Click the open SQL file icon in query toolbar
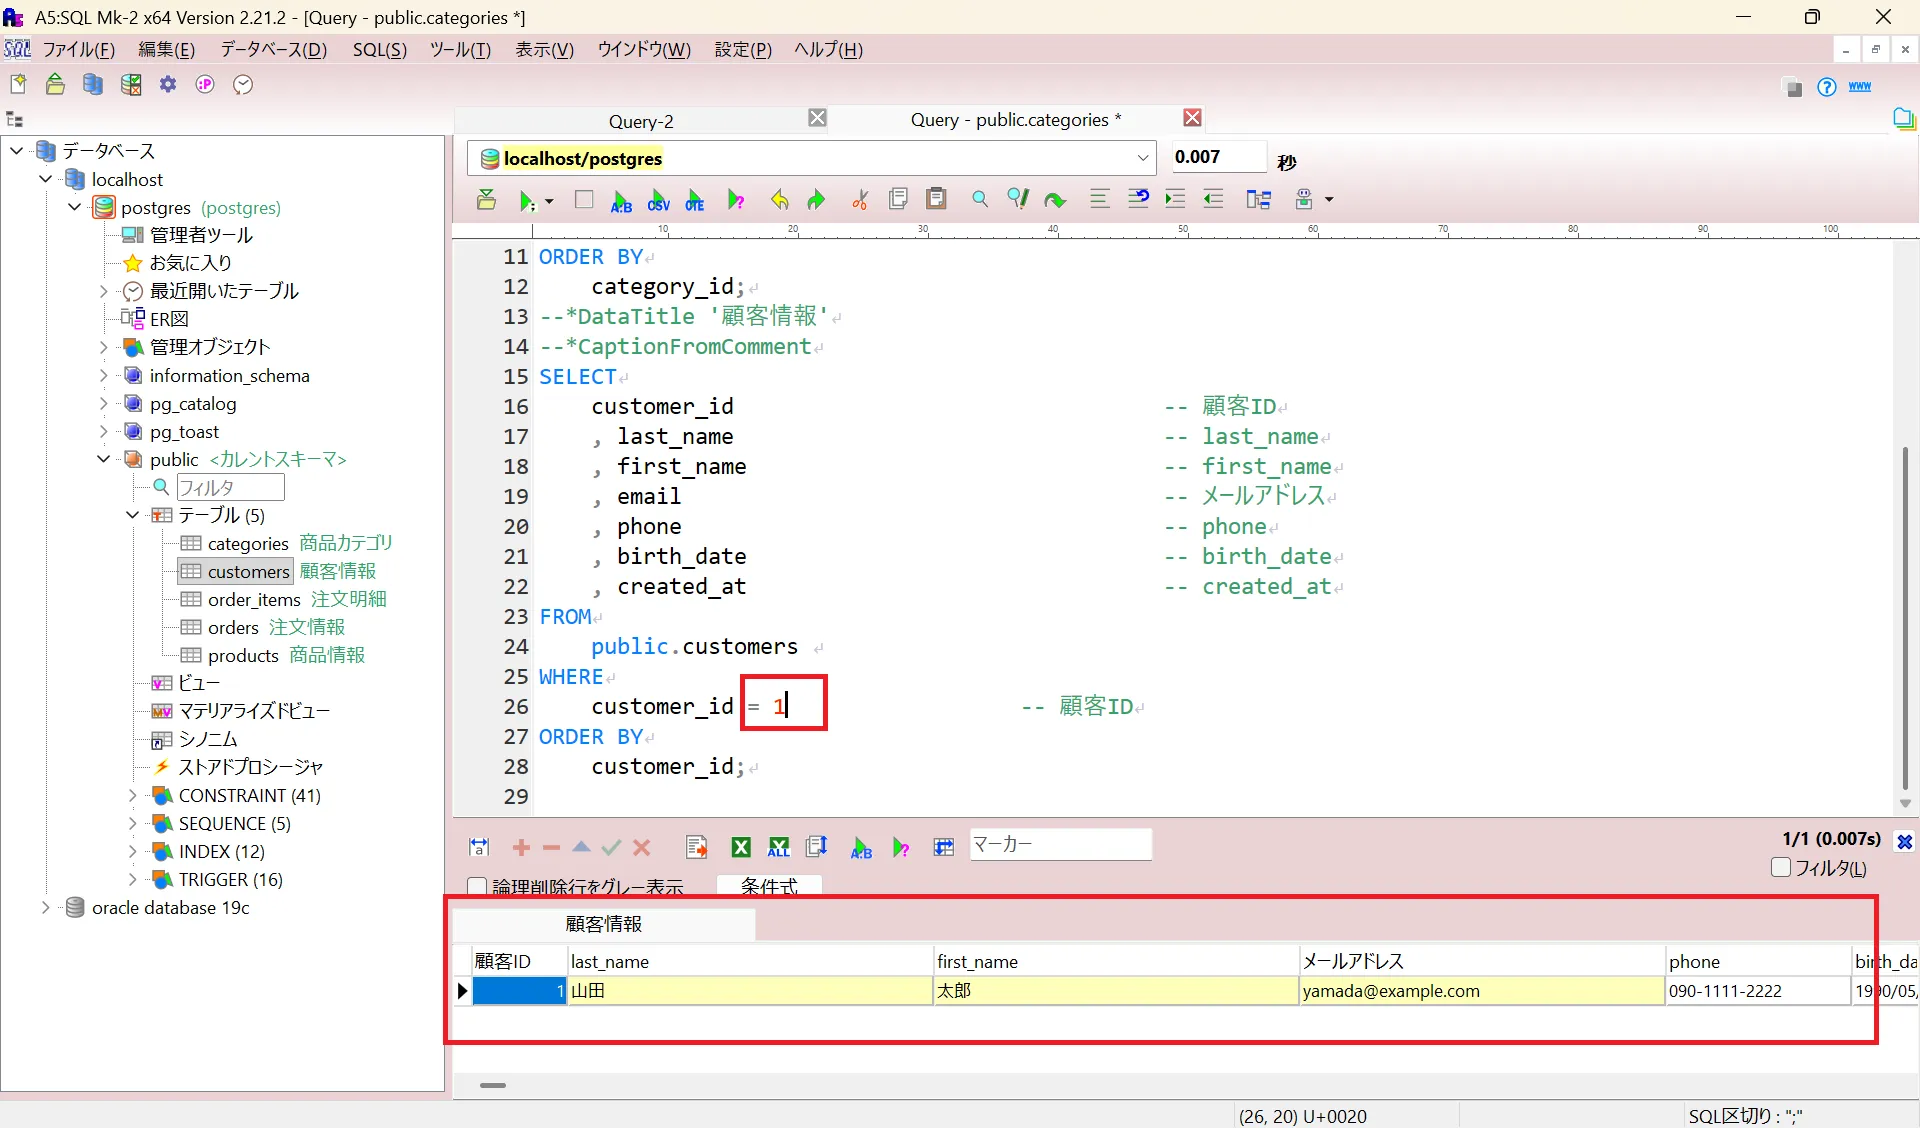 [486, 199]
